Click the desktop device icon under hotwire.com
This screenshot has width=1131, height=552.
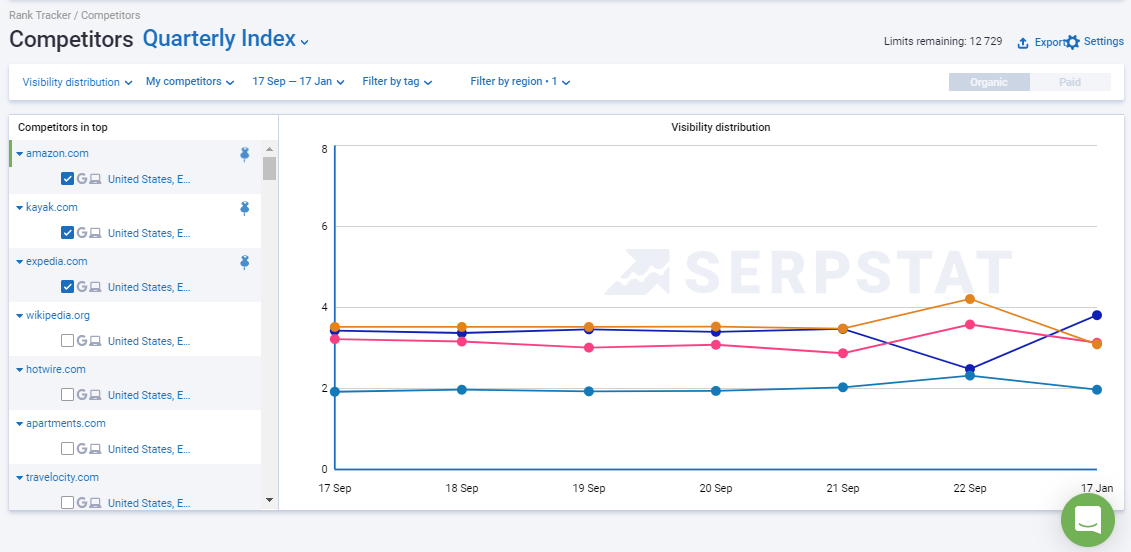(x=95, y=395)
